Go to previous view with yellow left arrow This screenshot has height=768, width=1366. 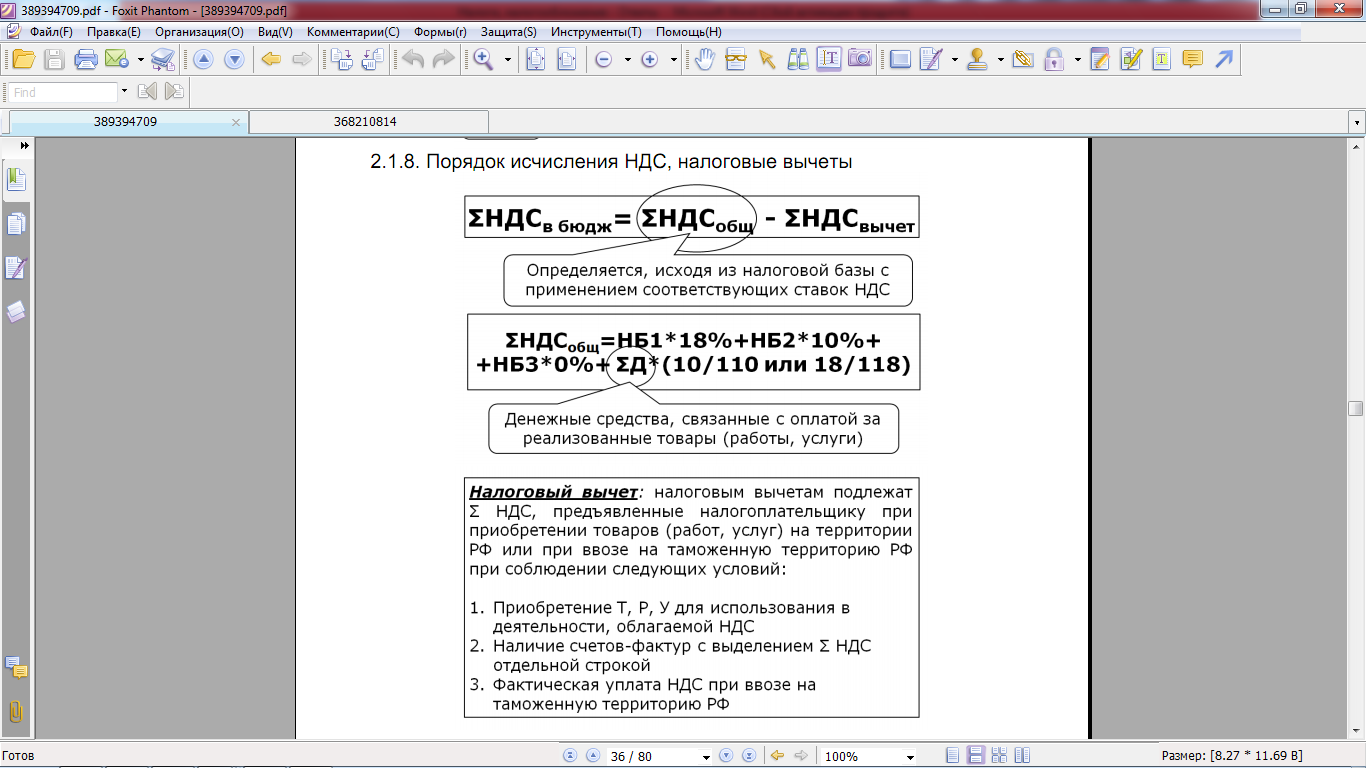[271, 59]
